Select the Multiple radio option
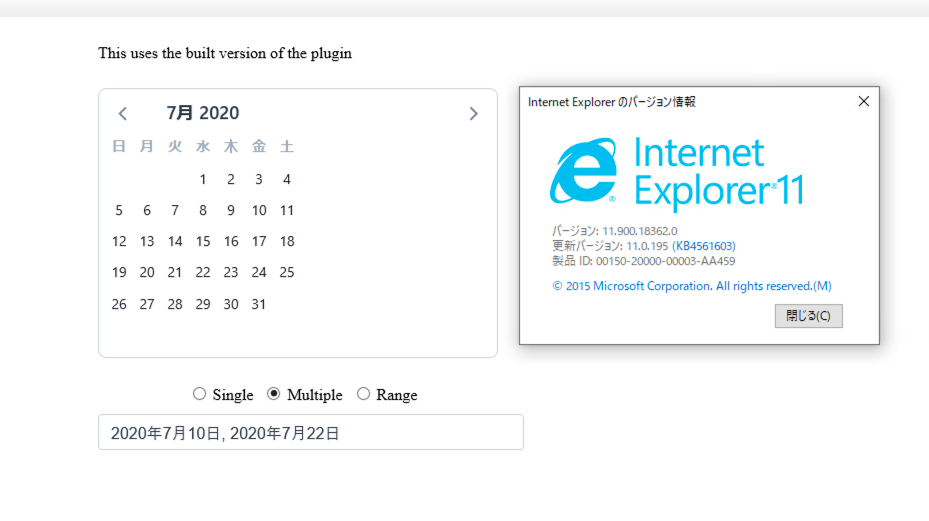The width and height of the screenshot is (929, 521). pos(274,394)
